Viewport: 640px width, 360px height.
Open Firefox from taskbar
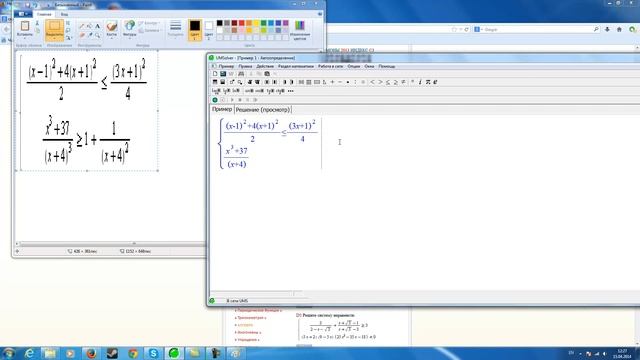(91, 353)
